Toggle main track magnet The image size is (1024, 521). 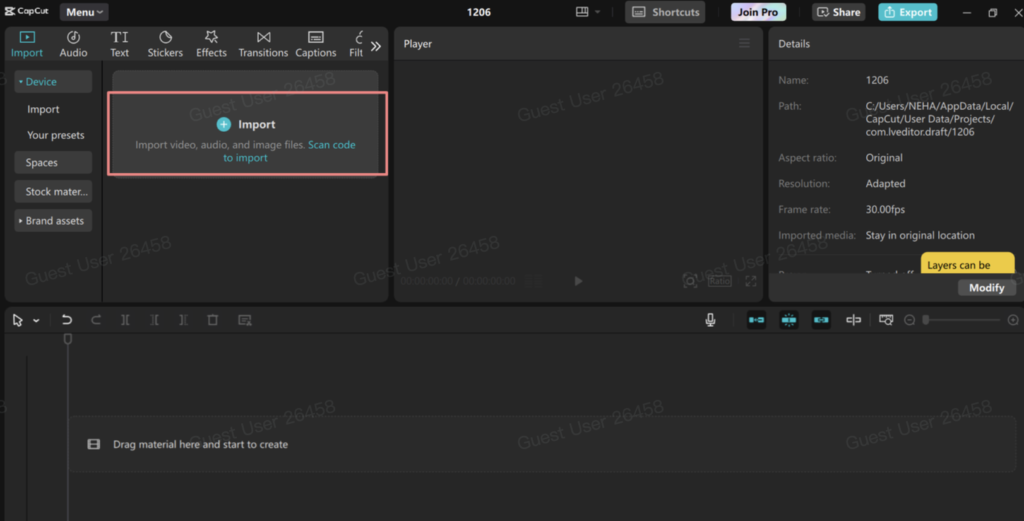(x=756, y=320)
